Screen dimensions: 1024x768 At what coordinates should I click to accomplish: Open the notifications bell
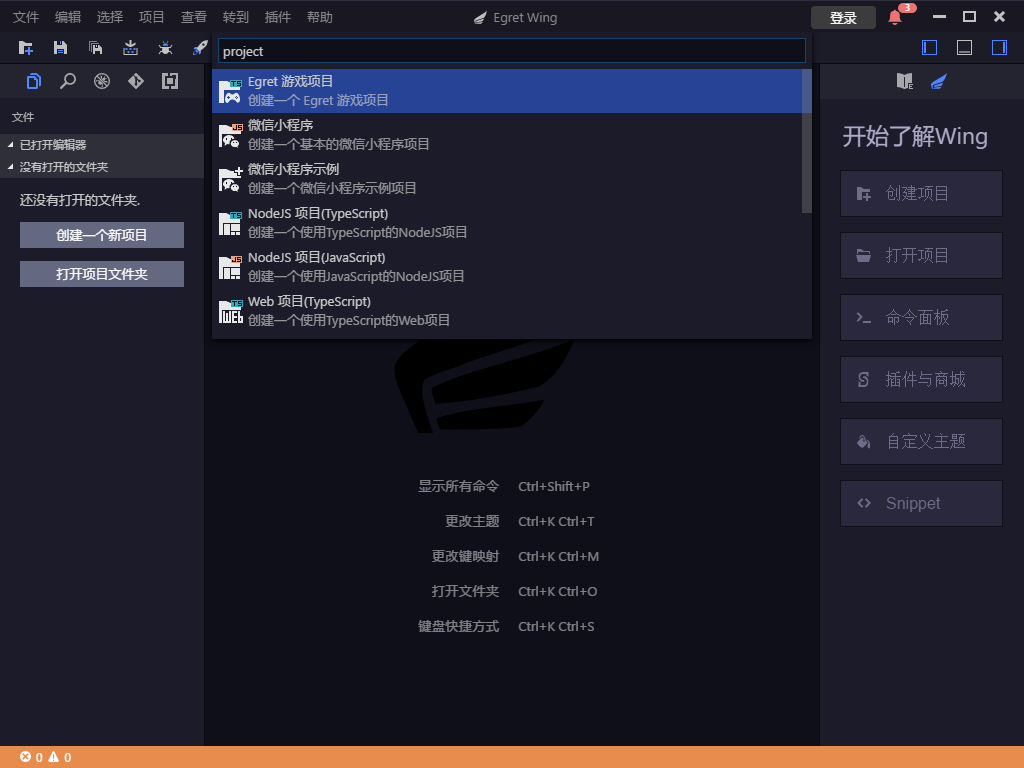pos(895,18)
